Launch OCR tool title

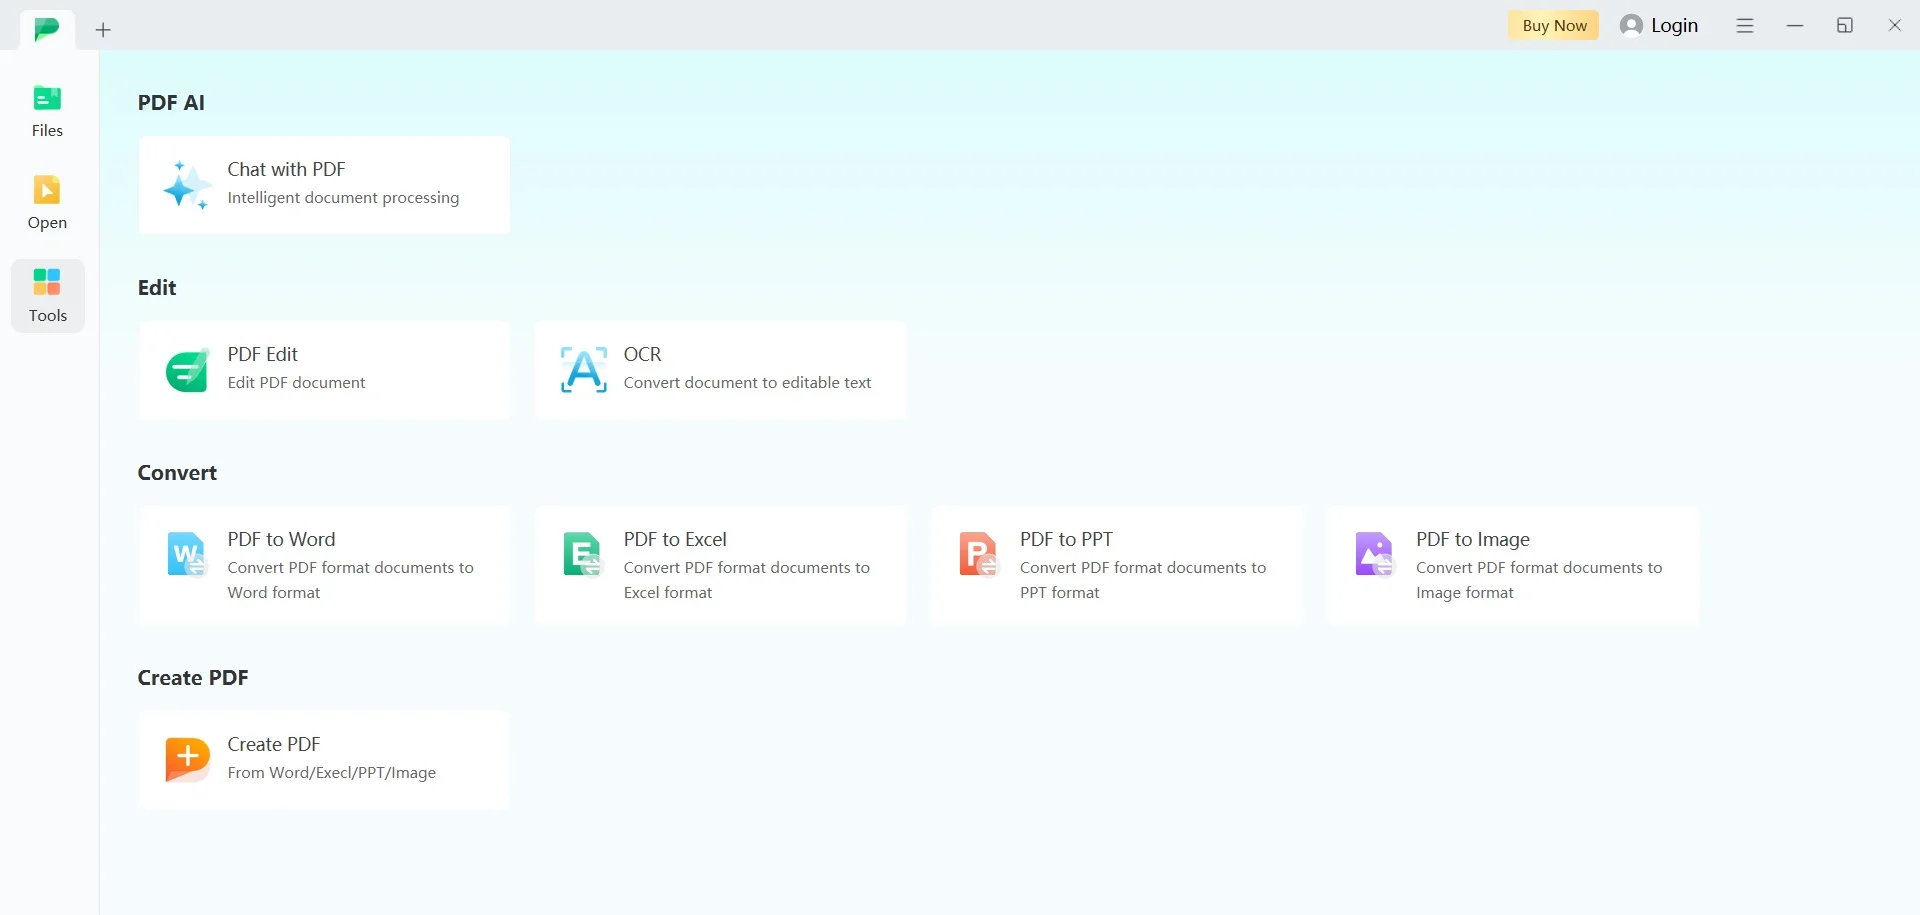(x=642, y=354)
